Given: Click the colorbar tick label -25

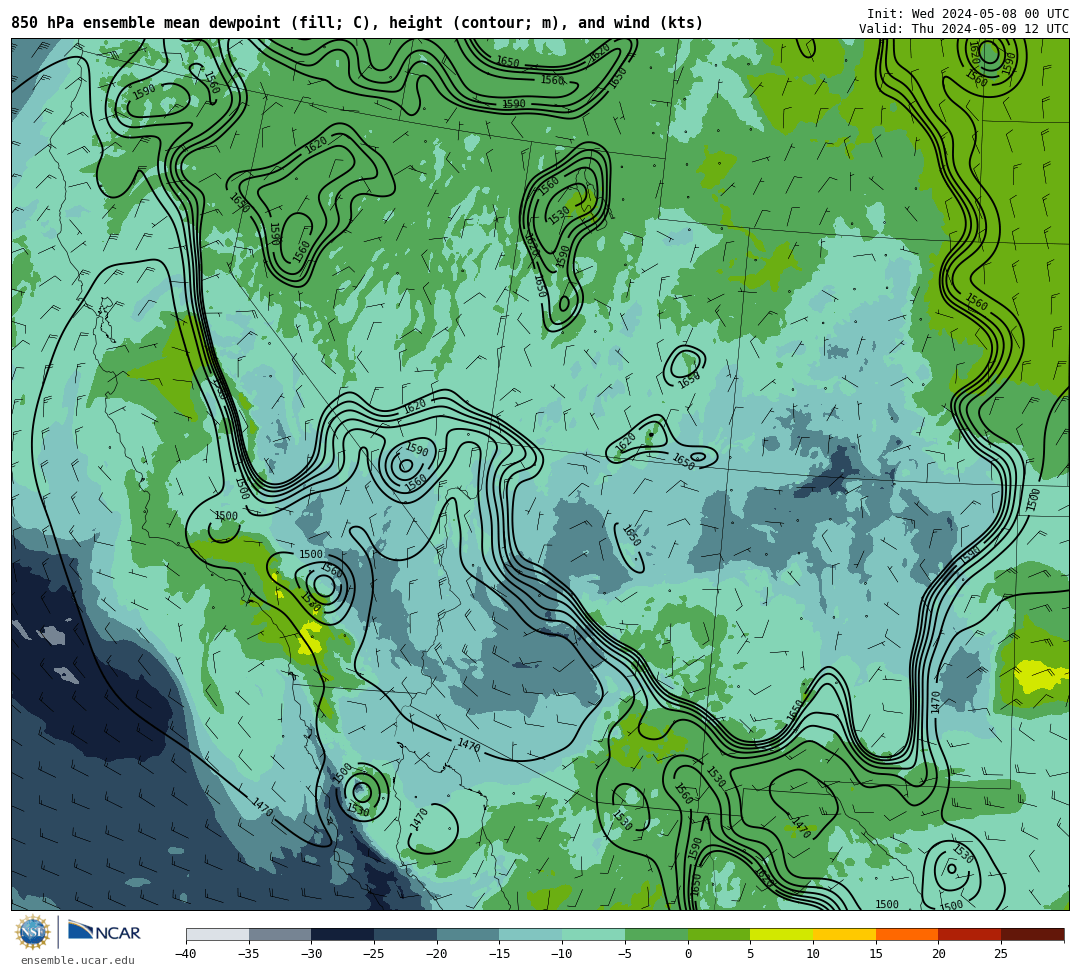Looking at the screenshot, I should (373, 954).
